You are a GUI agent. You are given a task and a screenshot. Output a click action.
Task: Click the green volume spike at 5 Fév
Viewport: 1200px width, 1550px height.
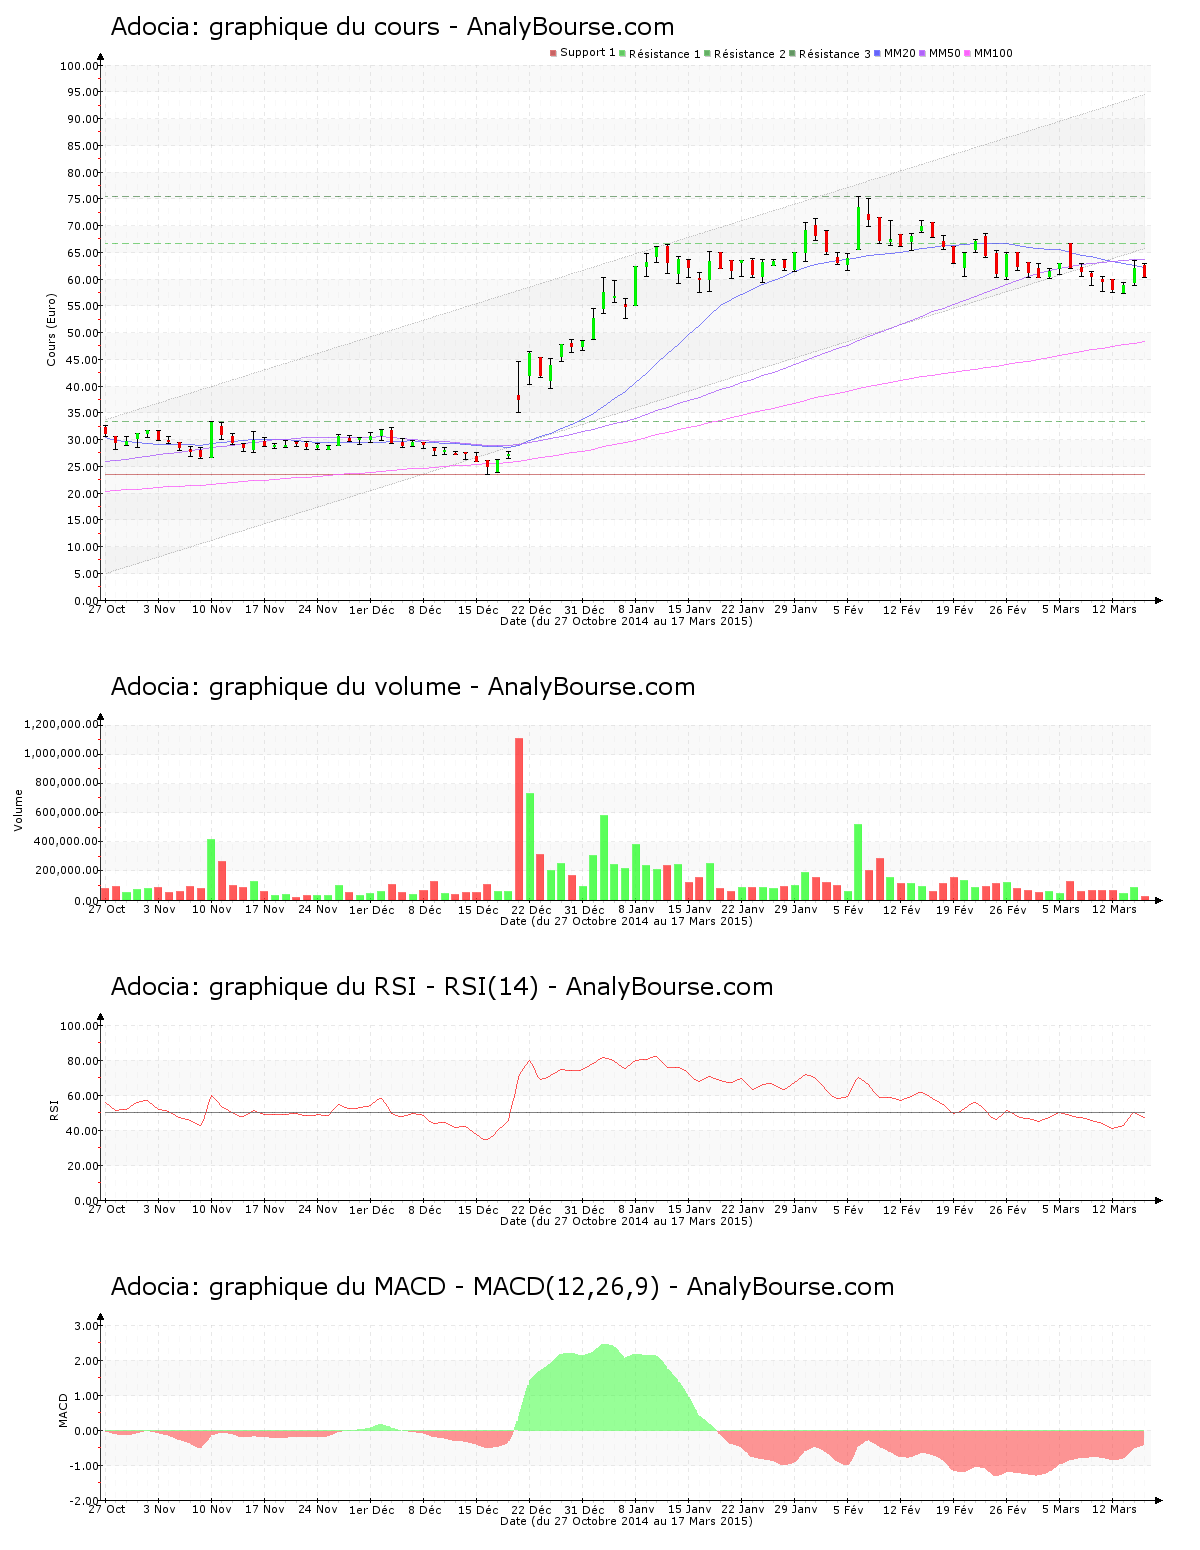tap(858, 862)
